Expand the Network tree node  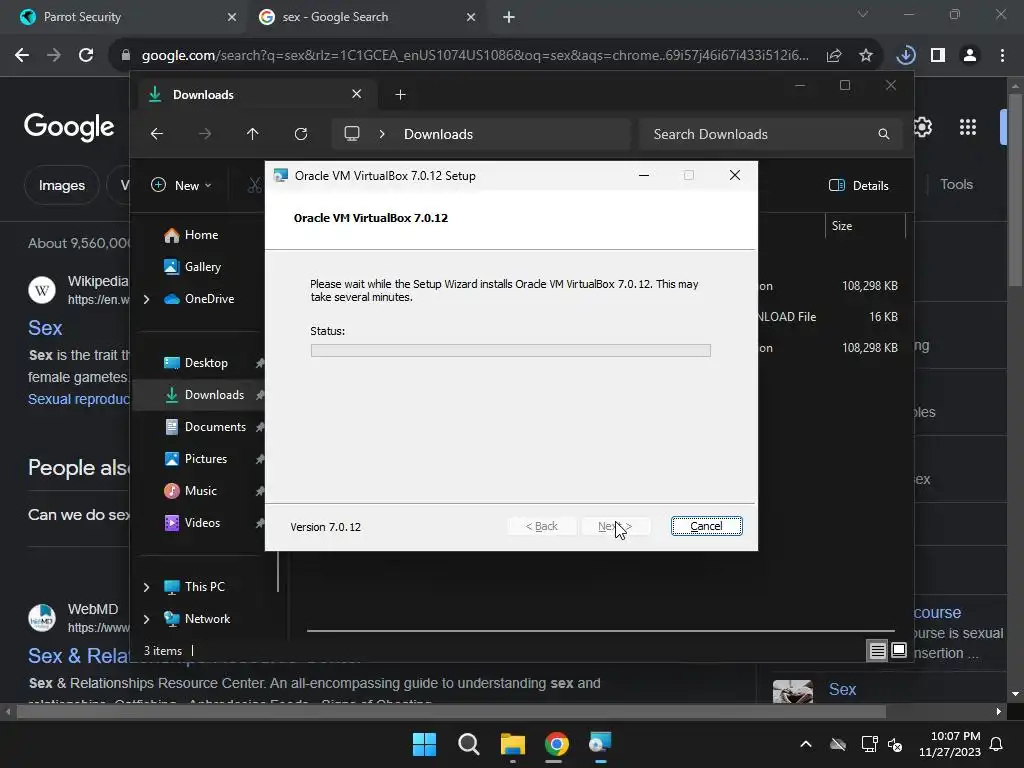(146, 619)
